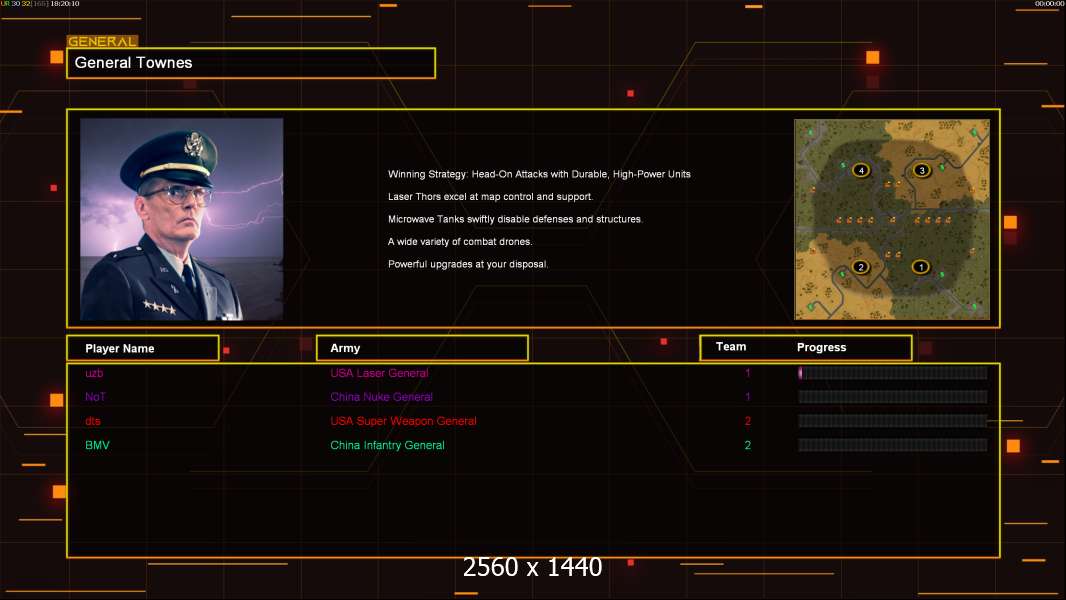Click China Nuke General army entry

tap(381, 397)
